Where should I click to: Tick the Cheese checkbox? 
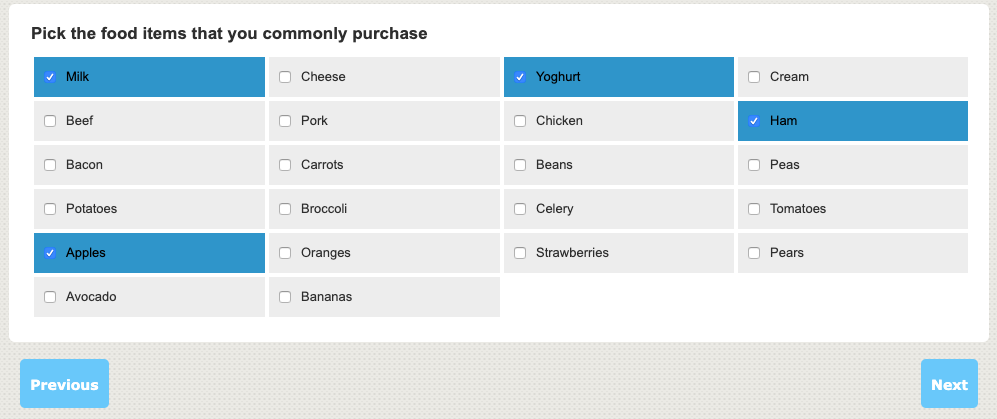point(285,77)
